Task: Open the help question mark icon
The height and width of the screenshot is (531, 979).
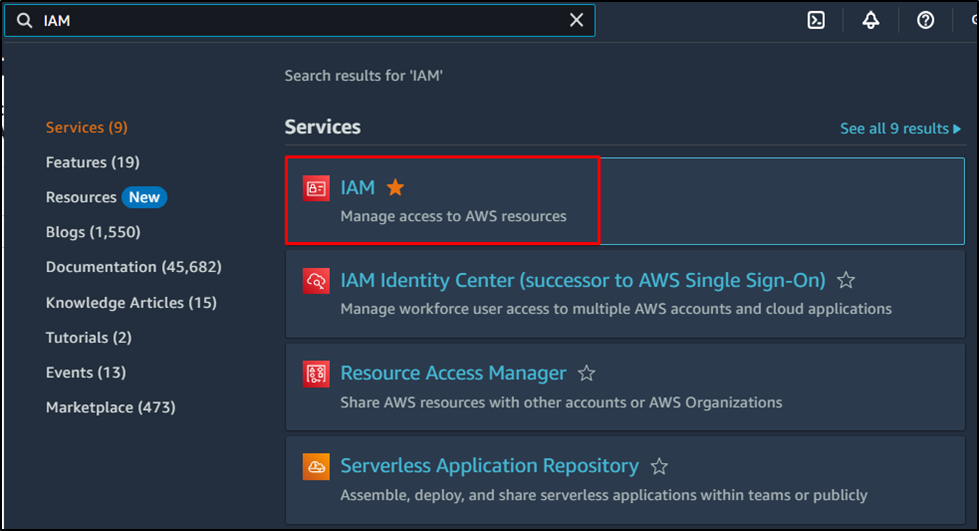Action: (925, 20)
